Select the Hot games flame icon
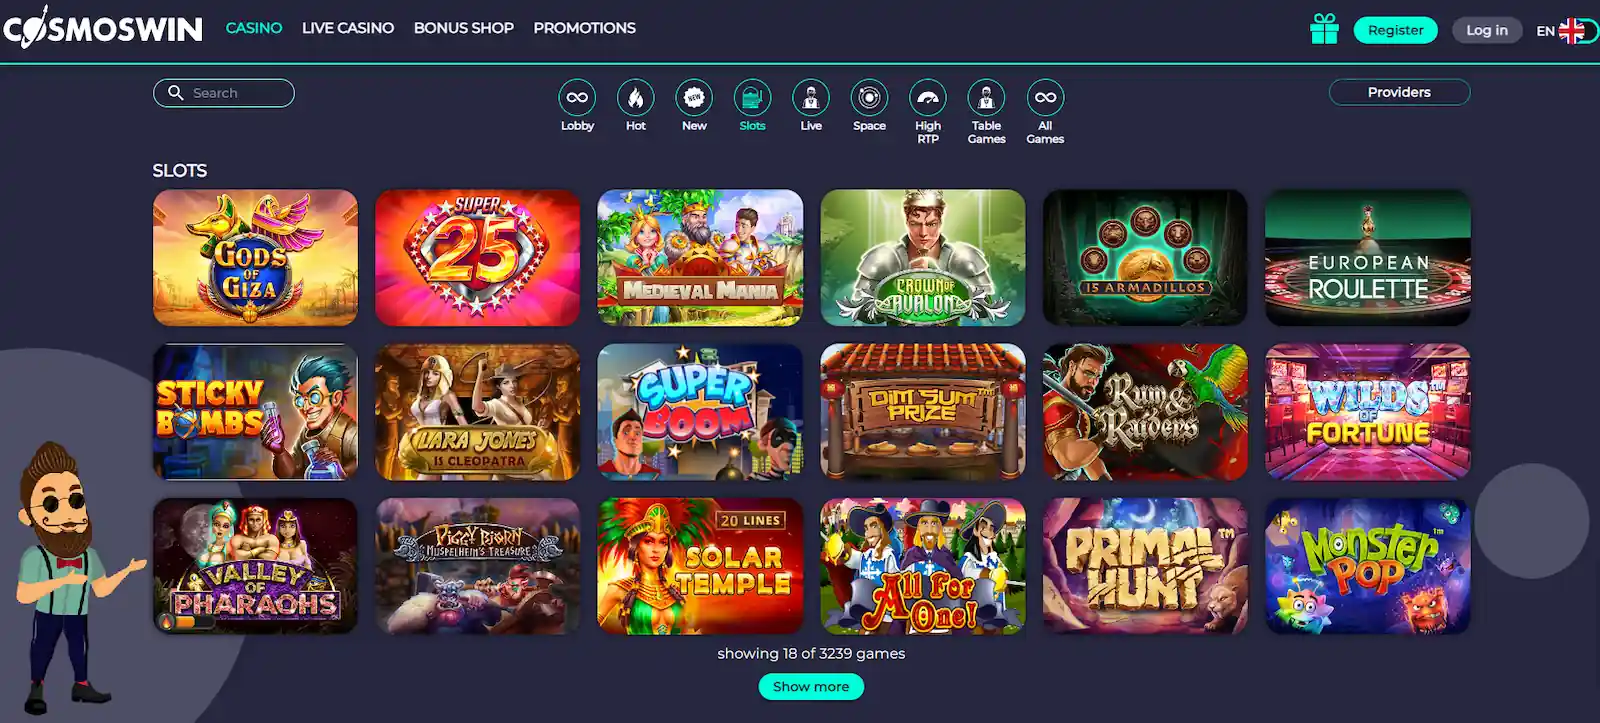 coord(635,98)
